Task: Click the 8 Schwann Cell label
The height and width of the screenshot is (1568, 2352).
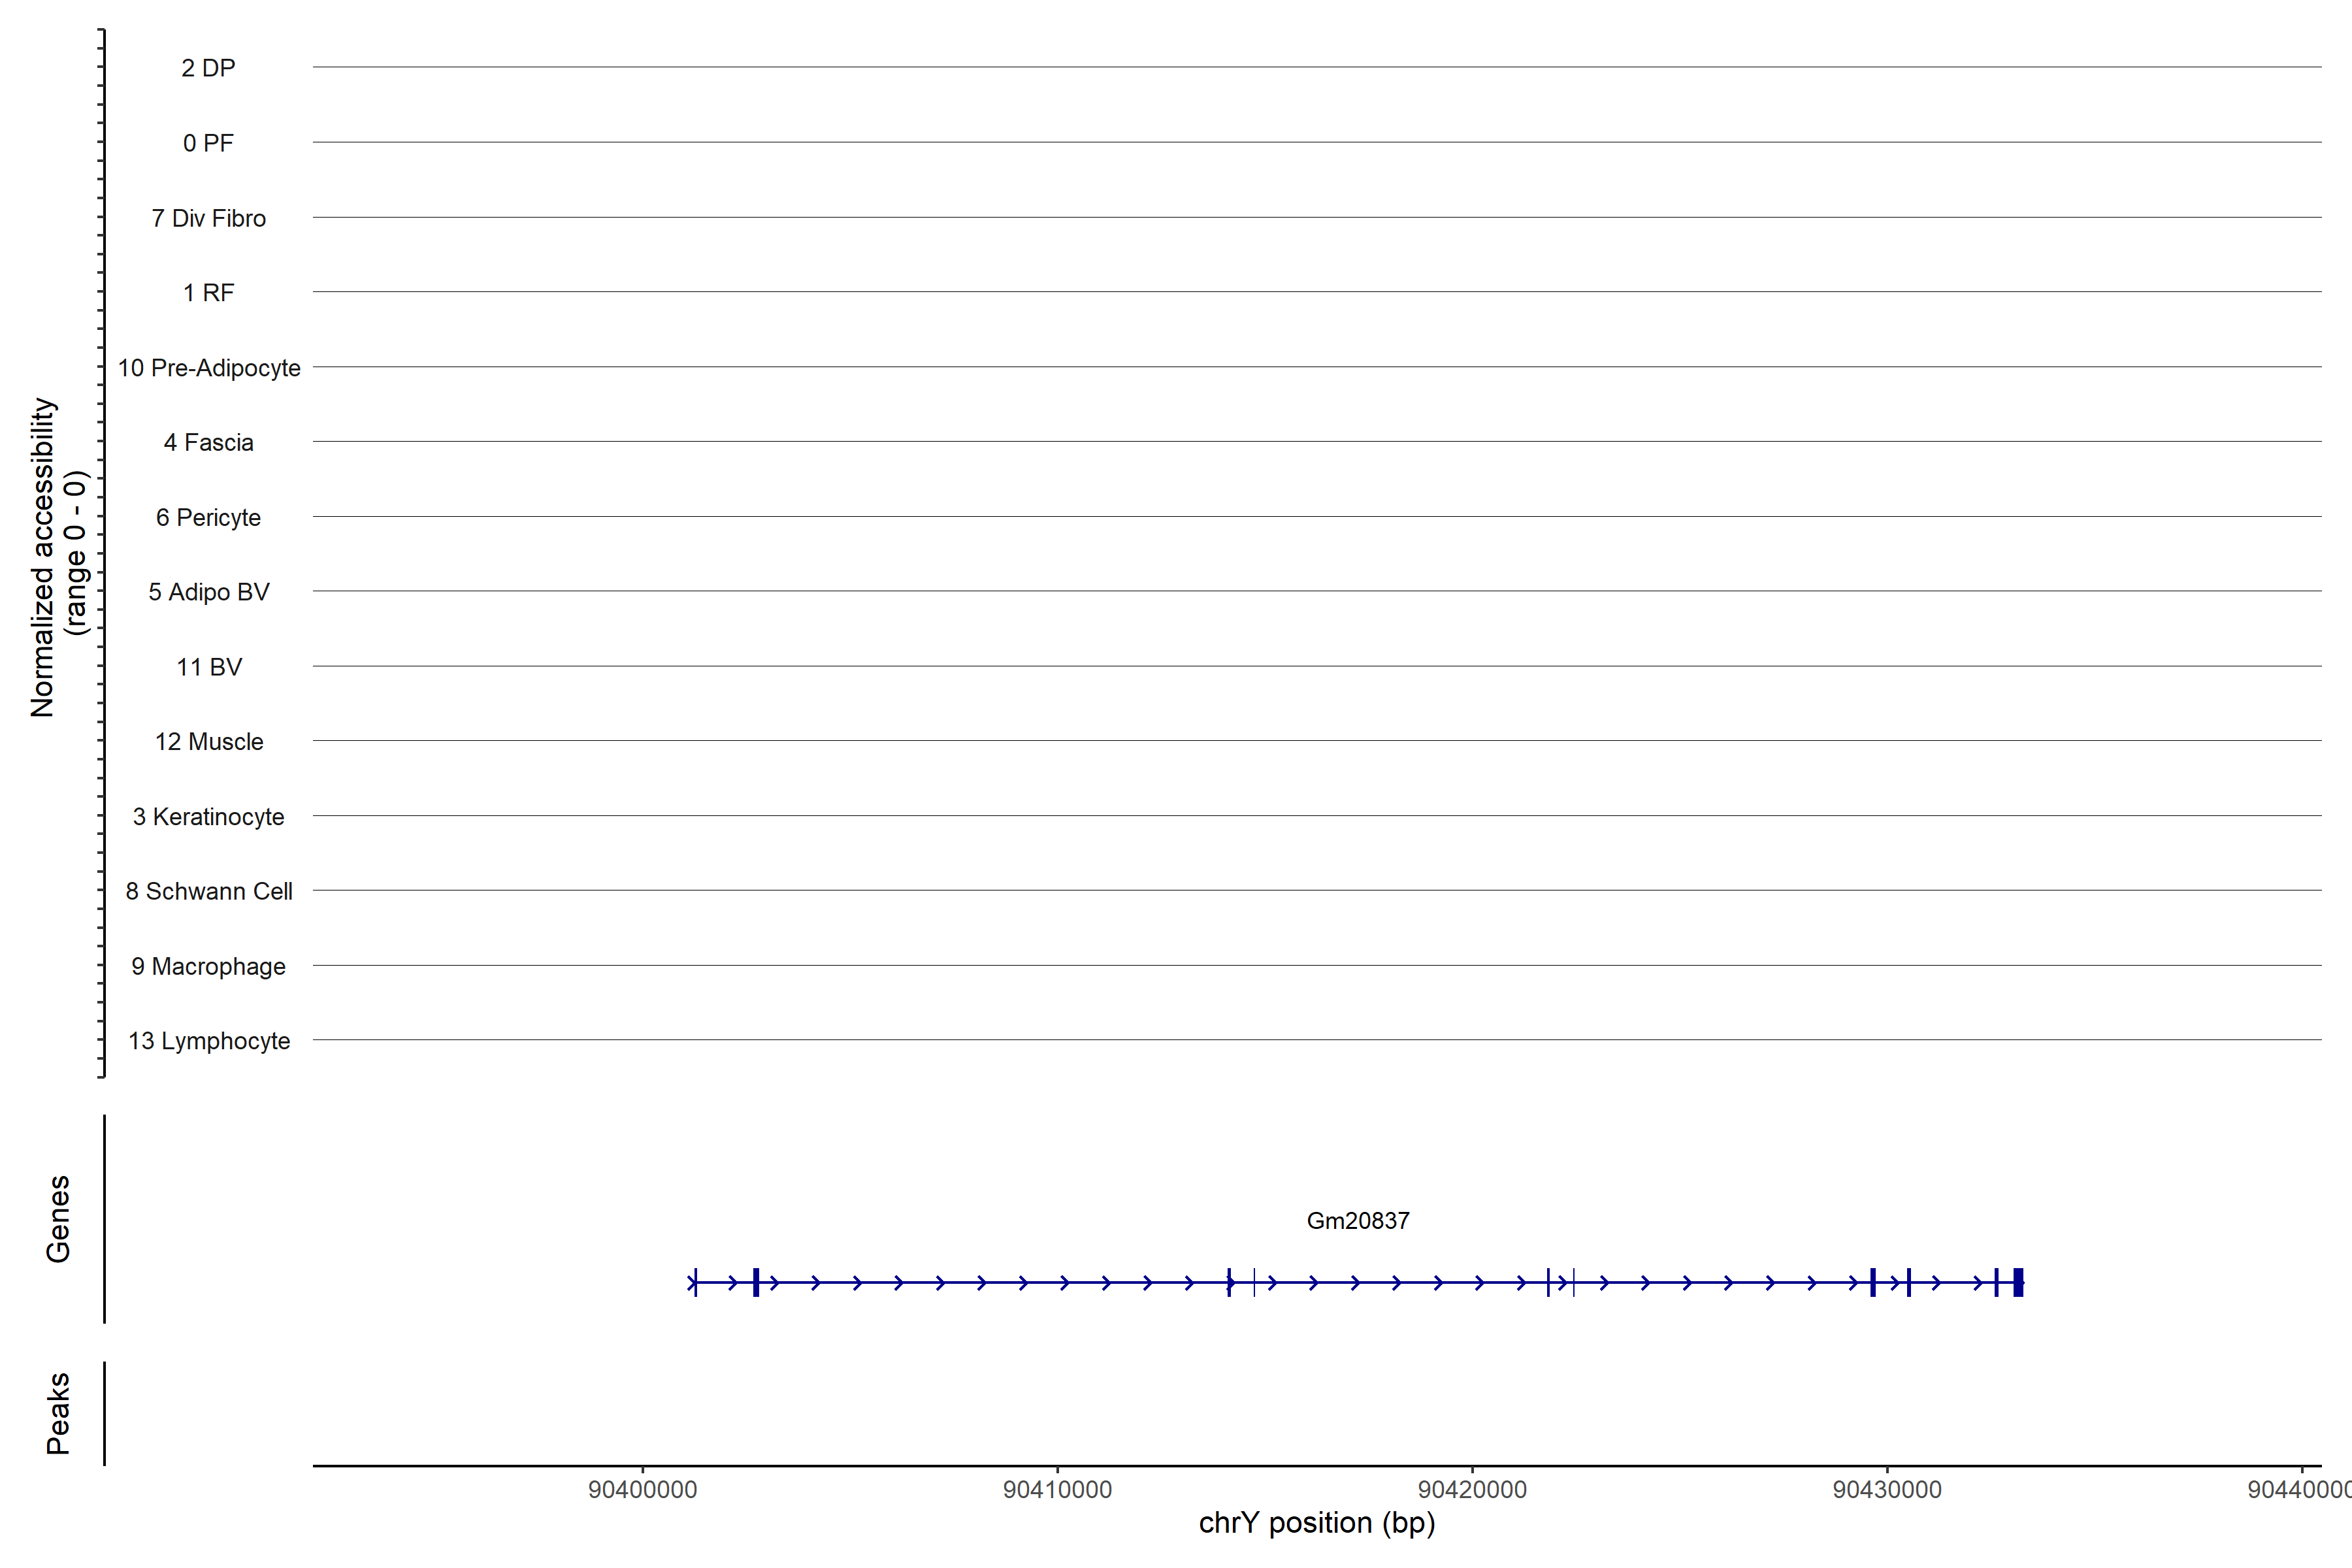Action: tap(208, 891)
